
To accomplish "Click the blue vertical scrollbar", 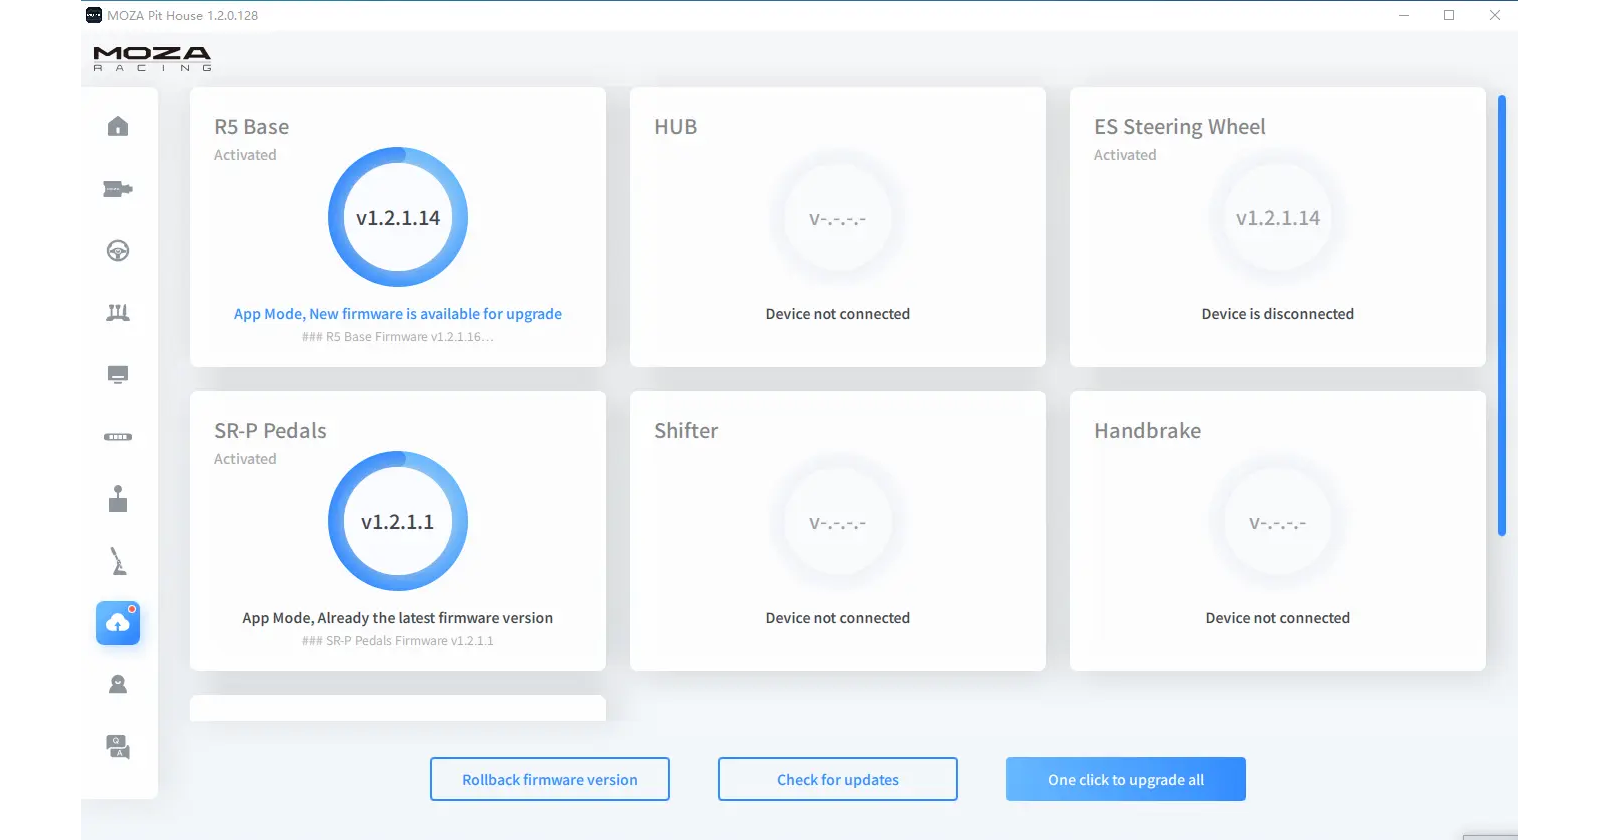I will (1501, 315).
